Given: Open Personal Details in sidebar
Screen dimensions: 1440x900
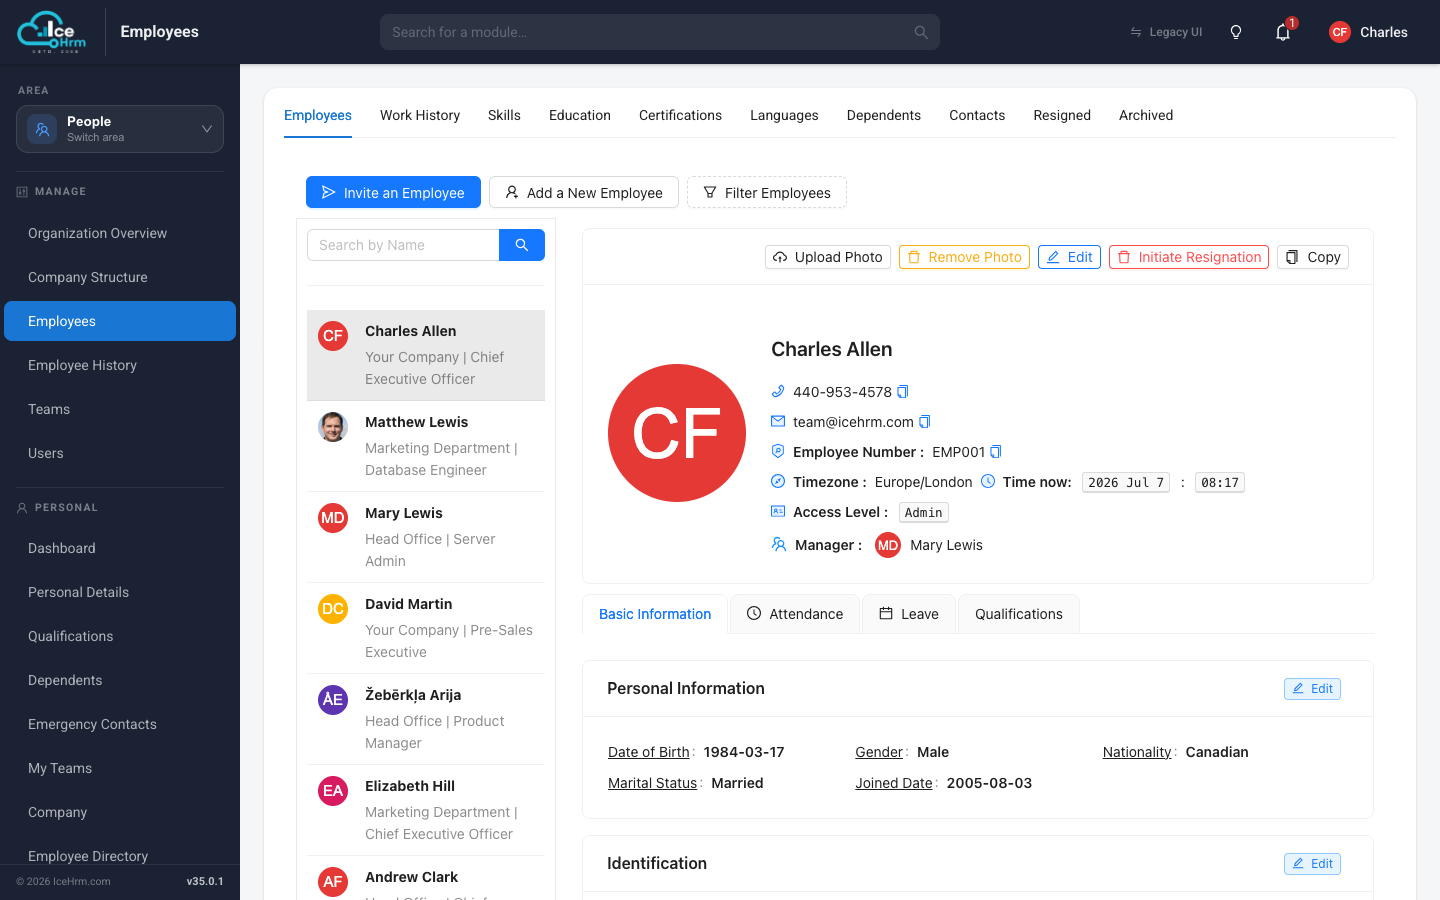Looking at the screenshot, I should pyautogui.click(x=120, y=592).
